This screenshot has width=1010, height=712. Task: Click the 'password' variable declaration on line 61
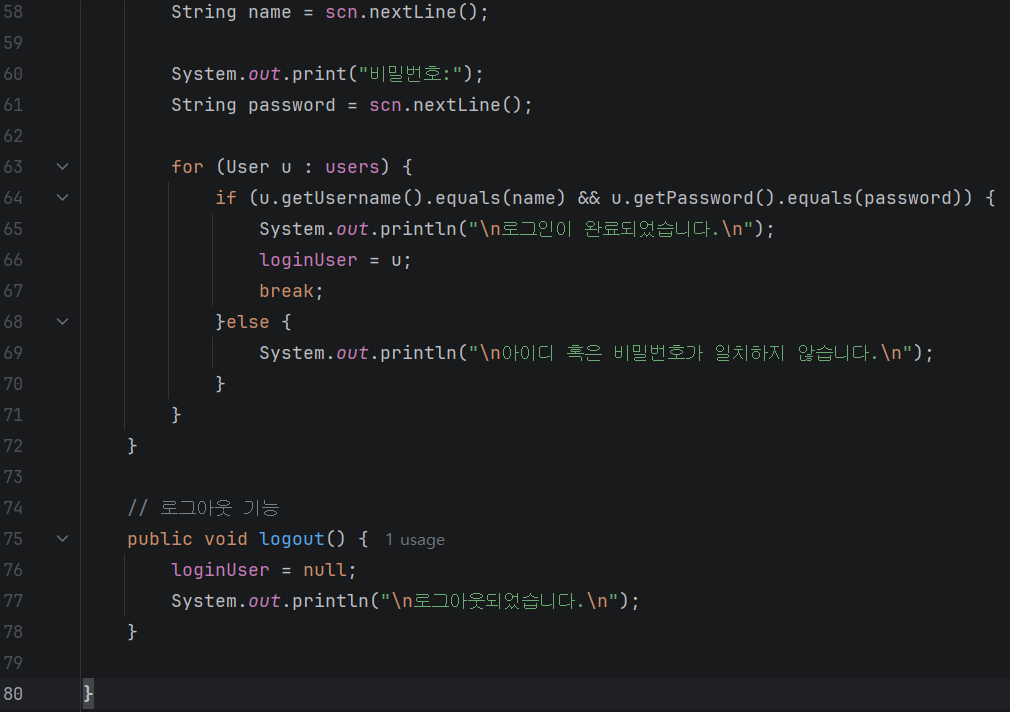tap(292, 105)
